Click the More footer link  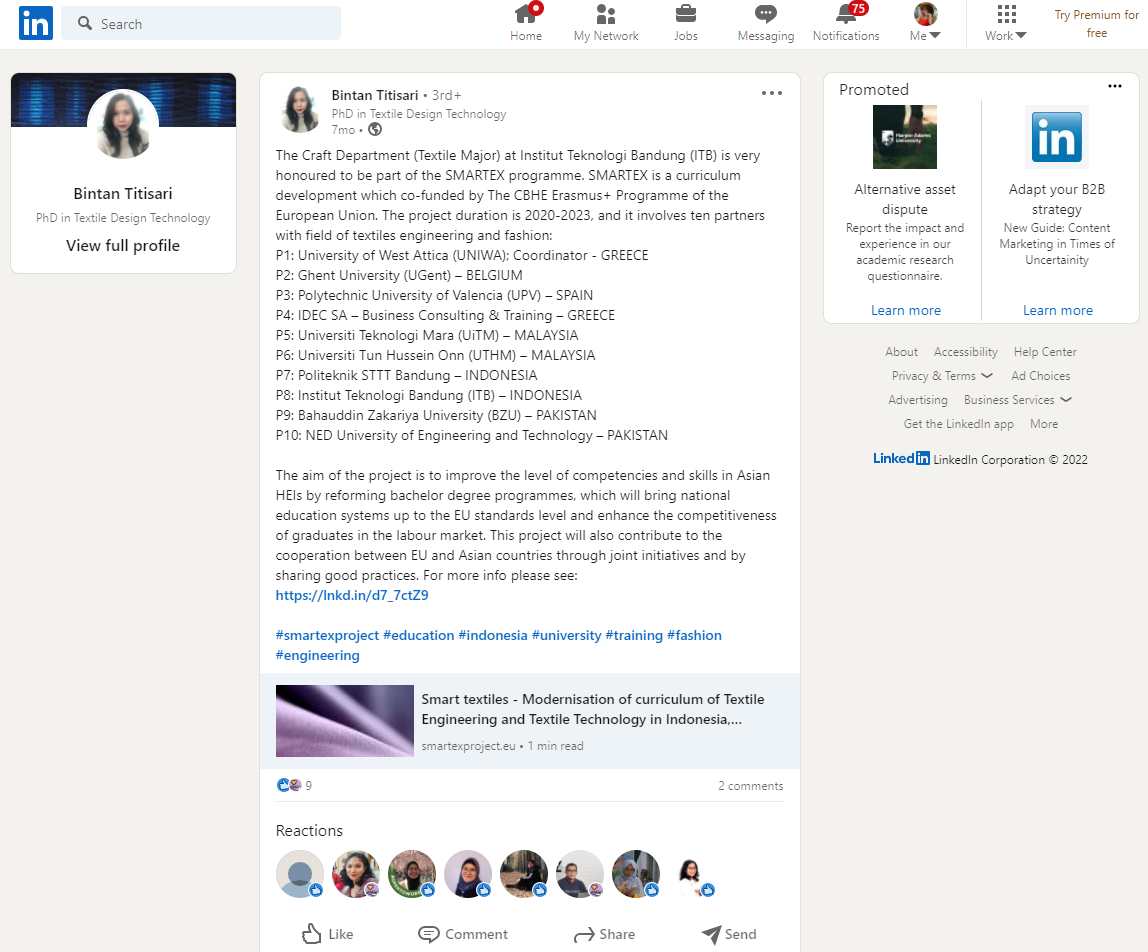[x=1043, y=424]
